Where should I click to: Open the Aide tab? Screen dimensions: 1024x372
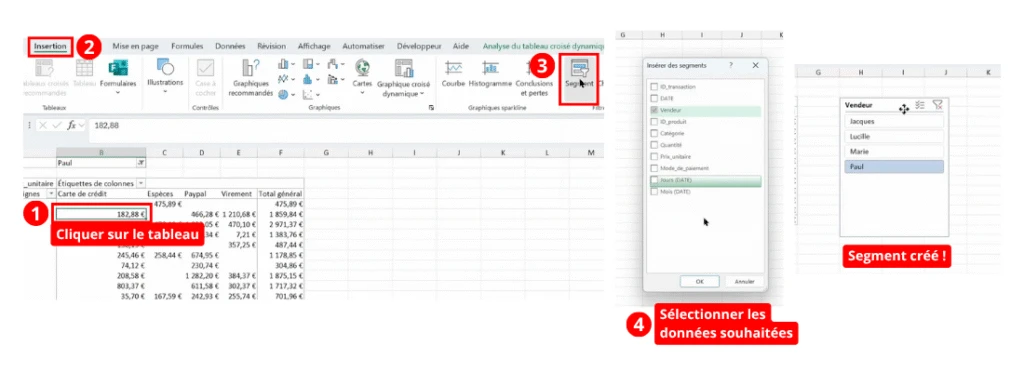click(x=461, y=46)
